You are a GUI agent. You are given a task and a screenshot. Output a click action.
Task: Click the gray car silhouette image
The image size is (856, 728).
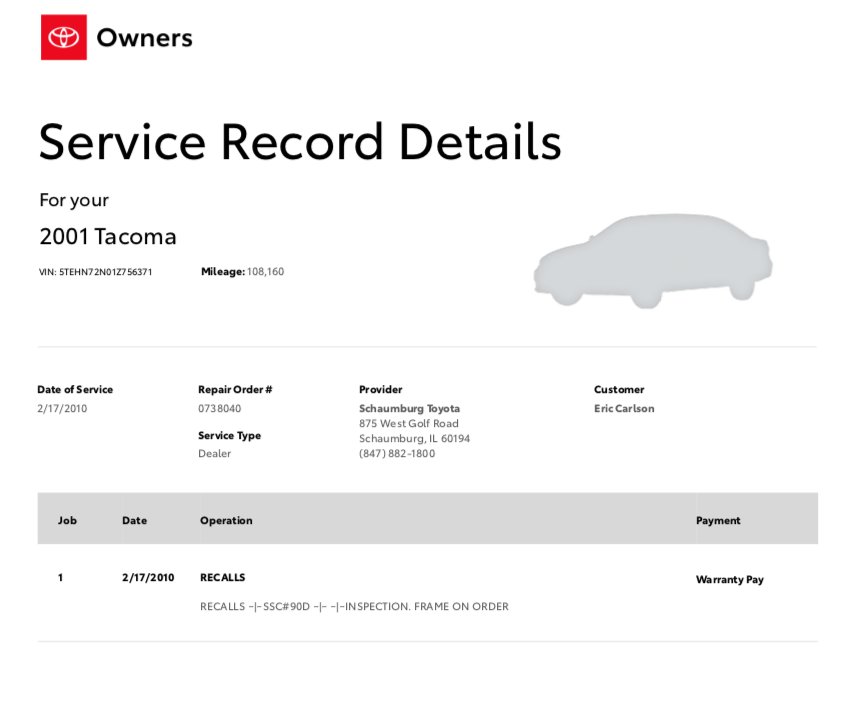653,261
